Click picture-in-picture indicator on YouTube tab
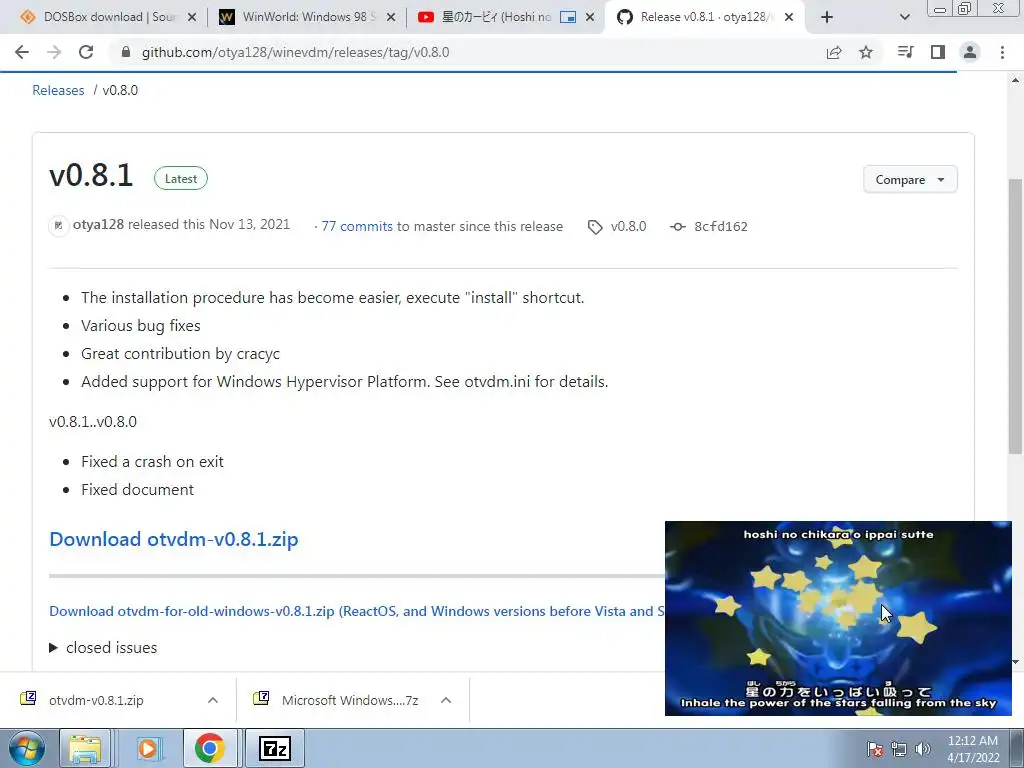 568,18
